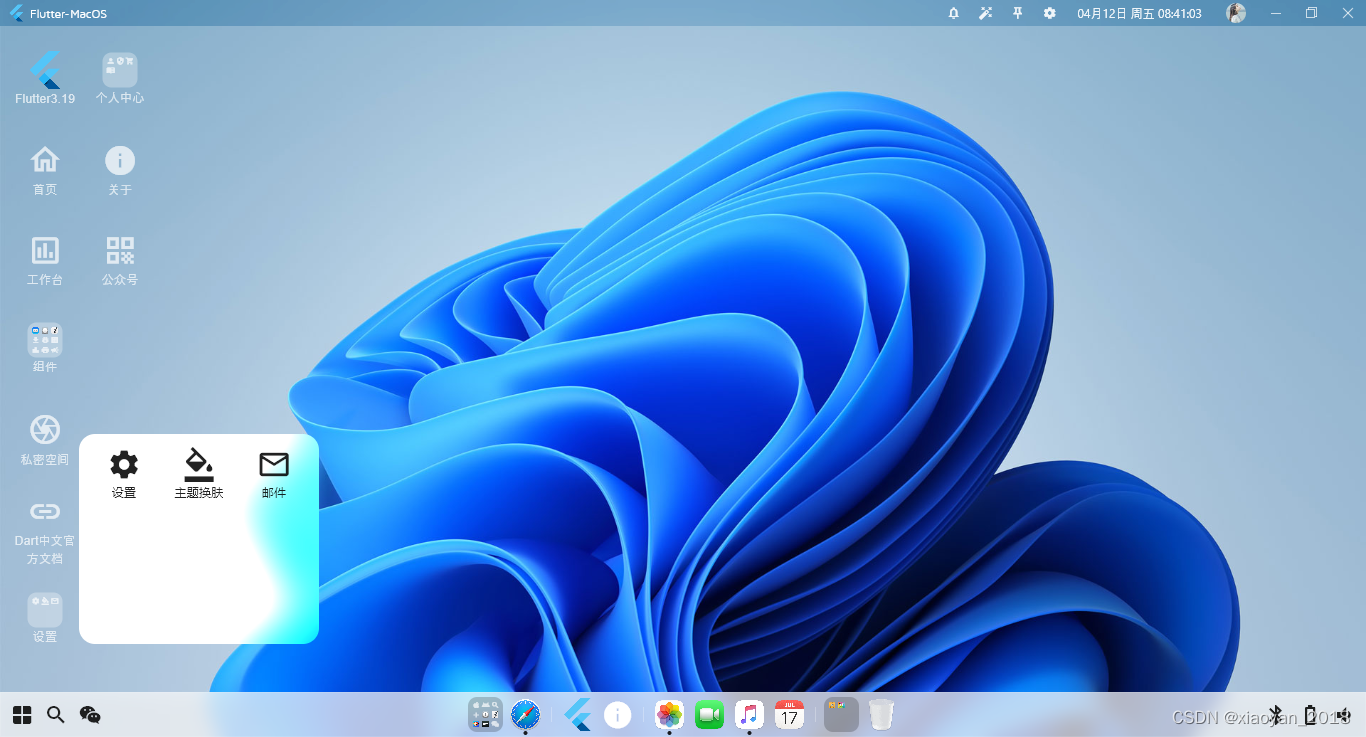The height and width of the screenshot is (737, 1366).
Task: Open the 设置 folder on desktop sidebar
Action: point(45,617)
